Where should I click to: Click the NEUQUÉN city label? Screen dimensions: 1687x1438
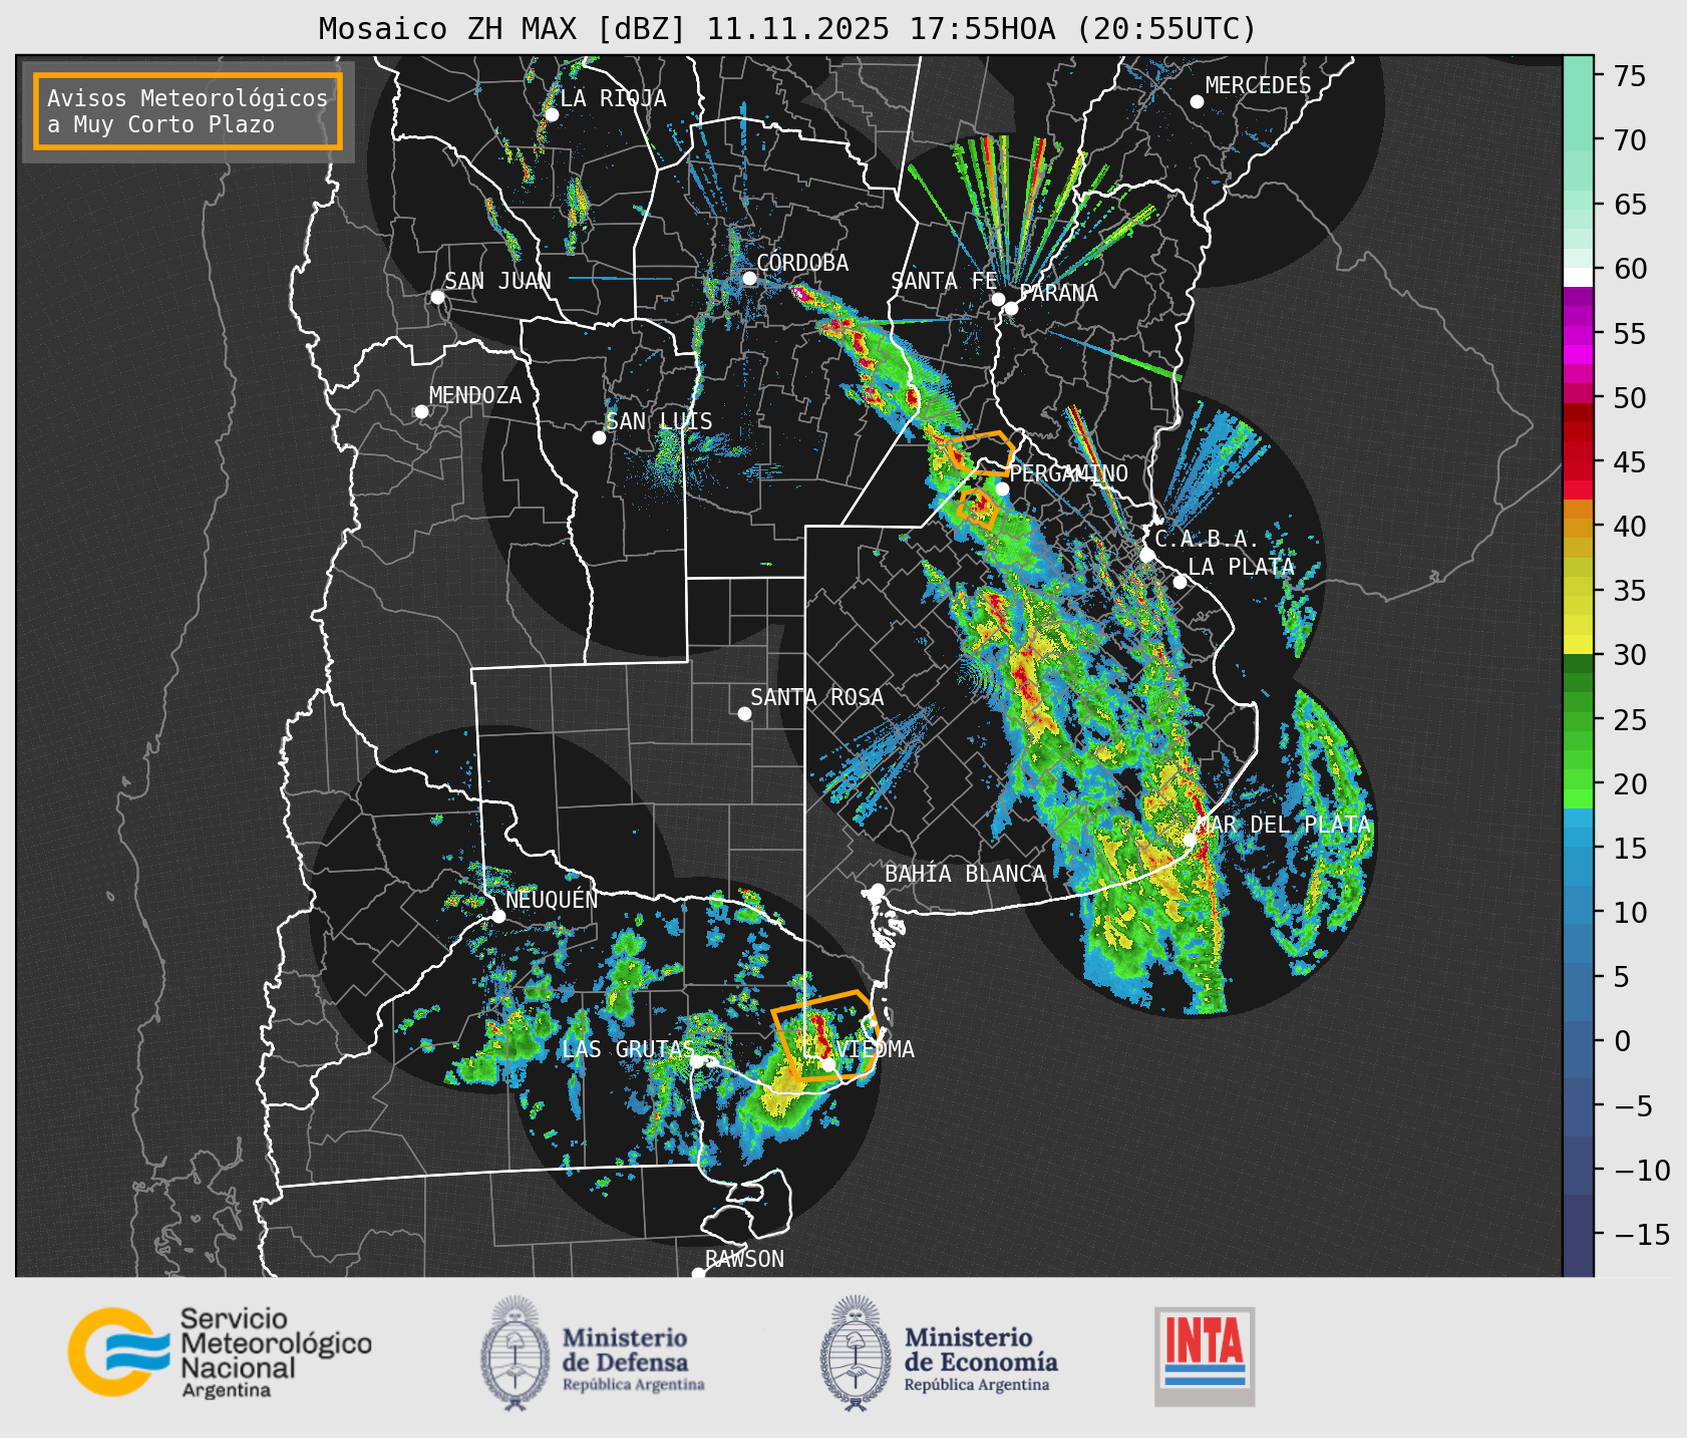552,899
